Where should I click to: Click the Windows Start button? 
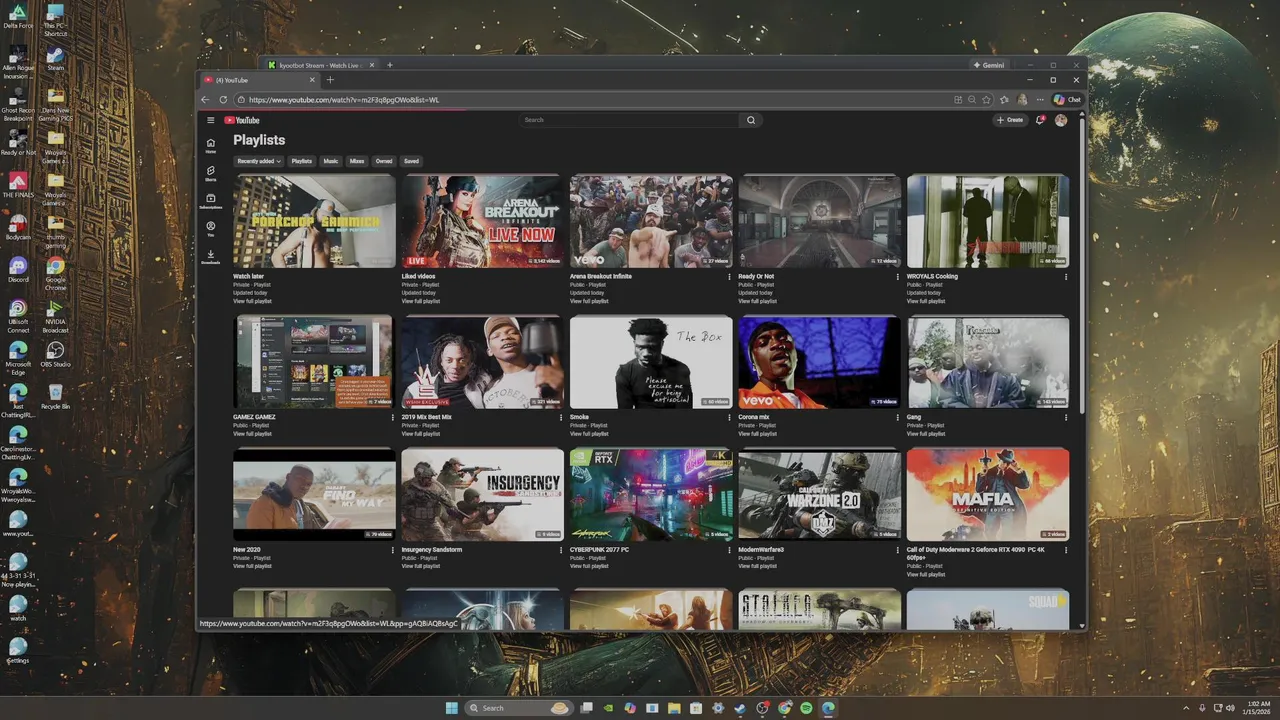click(x=451, y=708)
